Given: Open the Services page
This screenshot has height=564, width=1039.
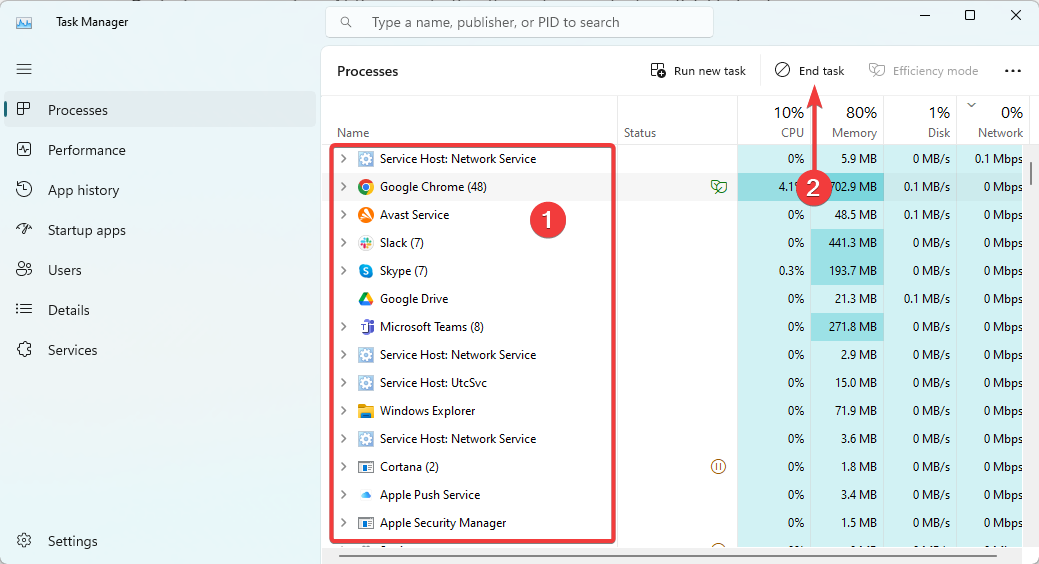Looking at the screenshot, I should coord(160,349).
